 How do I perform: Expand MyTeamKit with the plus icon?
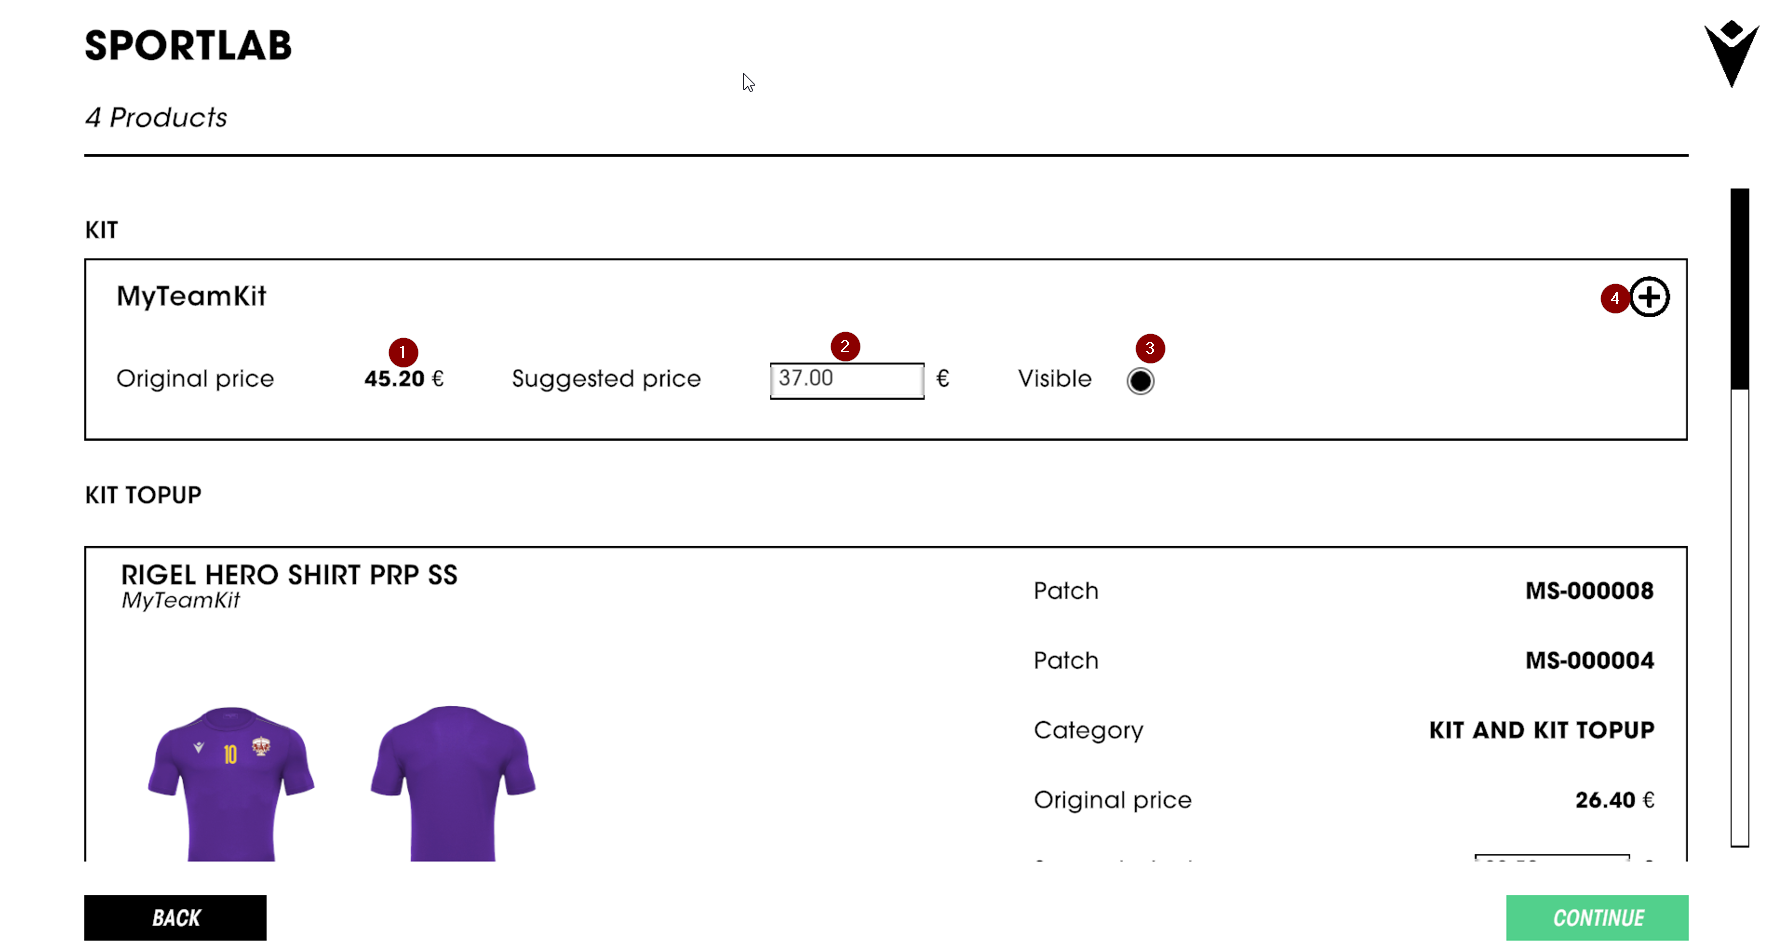pos(1650,297)
